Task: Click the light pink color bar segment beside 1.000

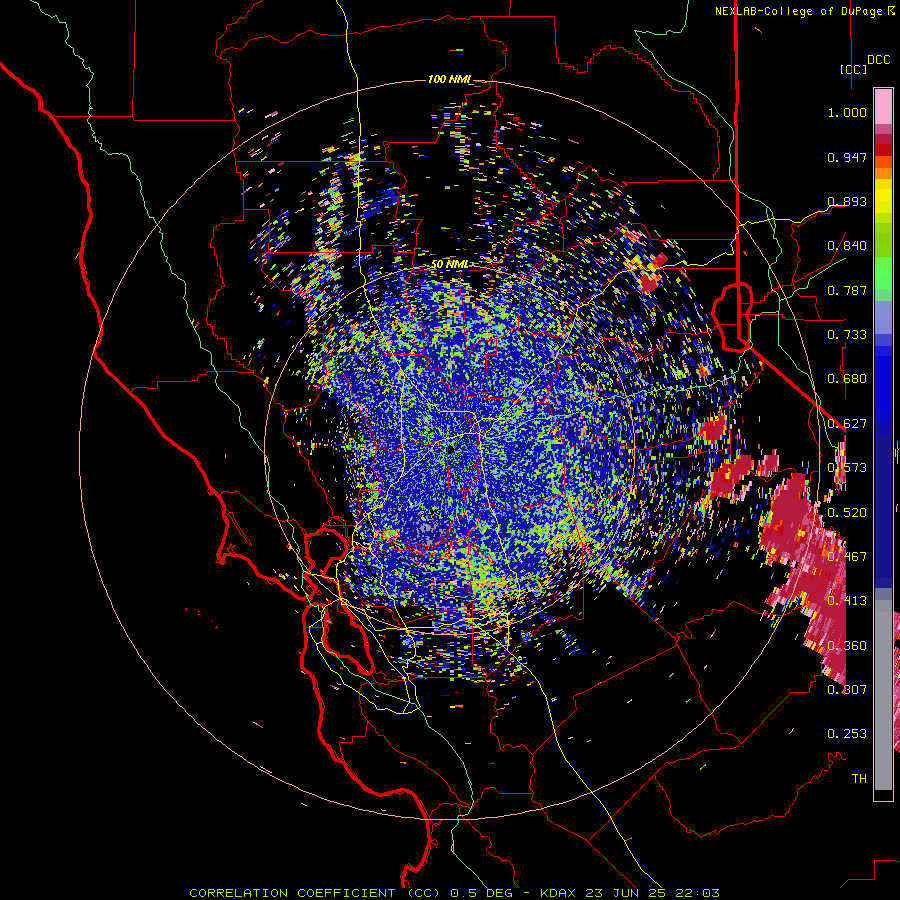Action: 883,107
